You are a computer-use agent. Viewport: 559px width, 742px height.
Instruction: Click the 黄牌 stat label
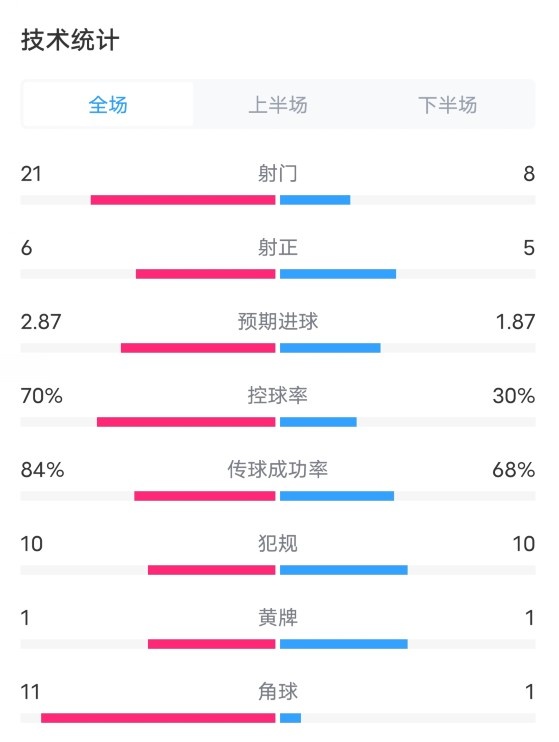tap(278, 618)
